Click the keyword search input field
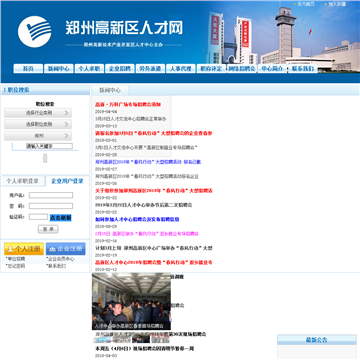 pyautogui.click(x=49, y=146)
